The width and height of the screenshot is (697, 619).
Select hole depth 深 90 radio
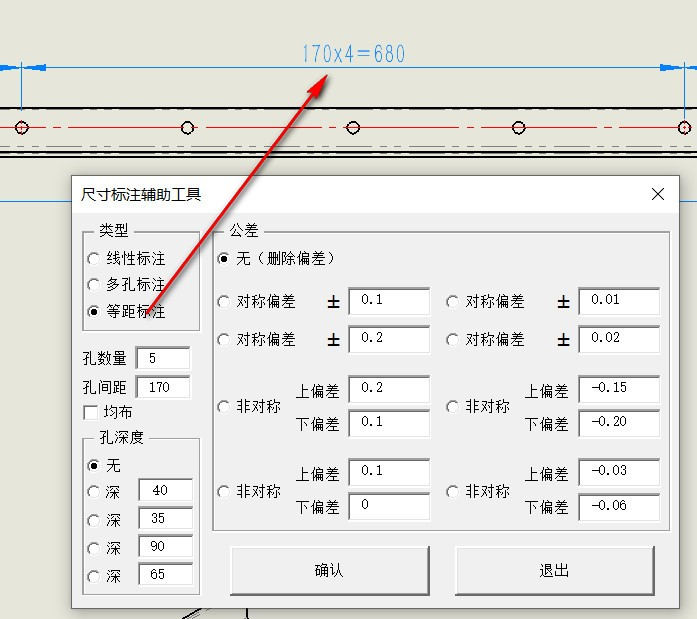point(93,548)
